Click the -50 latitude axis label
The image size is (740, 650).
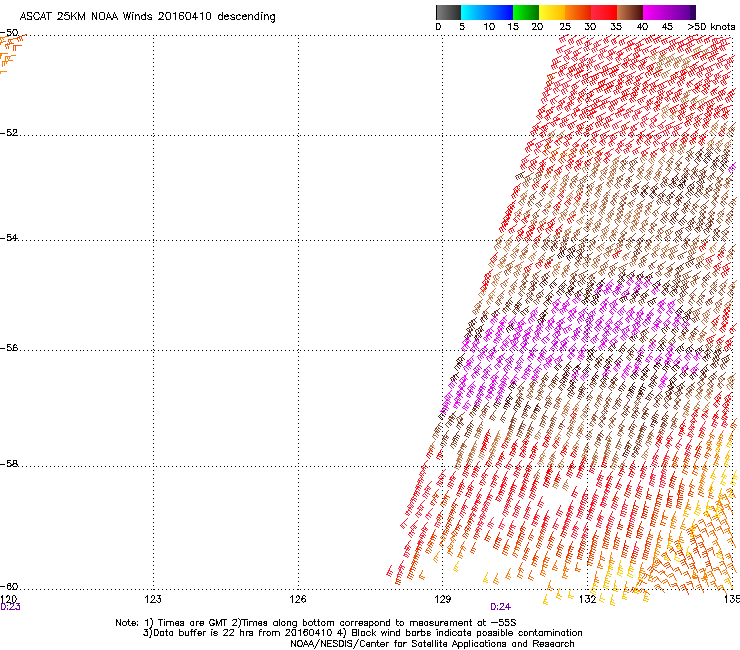pos(9,33)
